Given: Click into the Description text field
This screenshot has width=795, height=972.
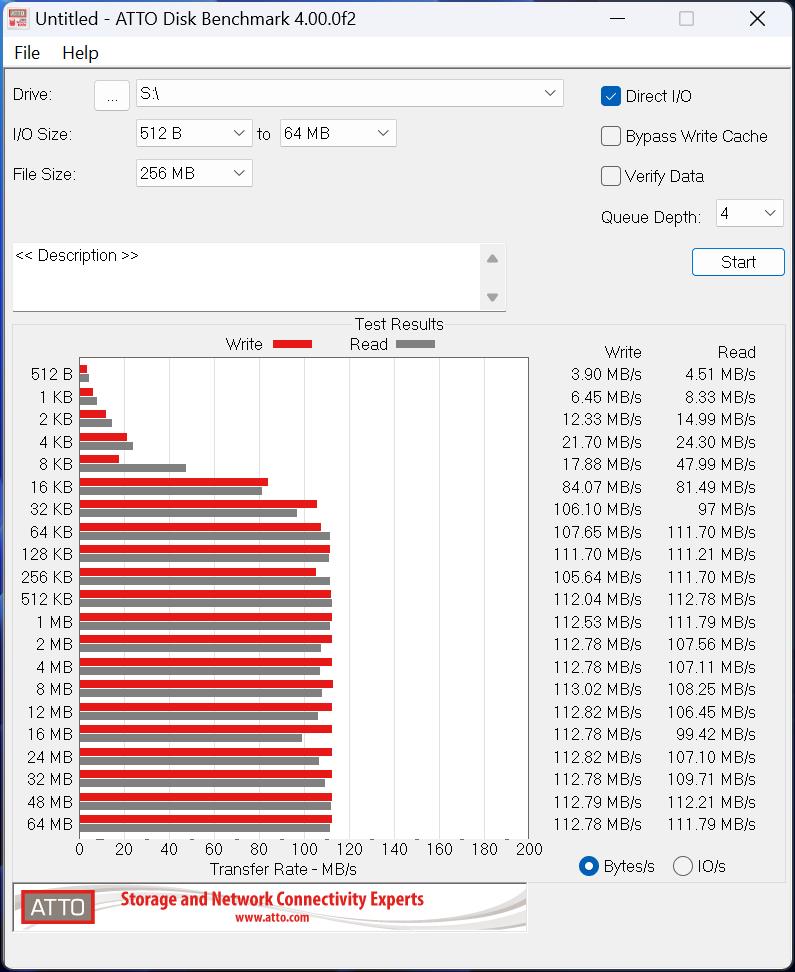Looking at the screenshot, I should [x=246, y=277].
